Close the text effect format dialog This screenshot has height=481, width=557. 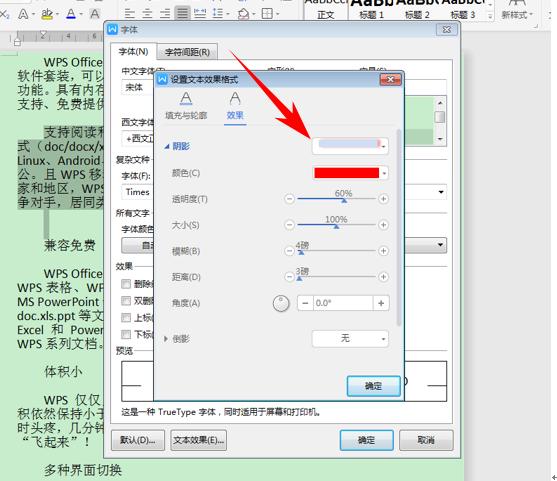coord(390,80)
